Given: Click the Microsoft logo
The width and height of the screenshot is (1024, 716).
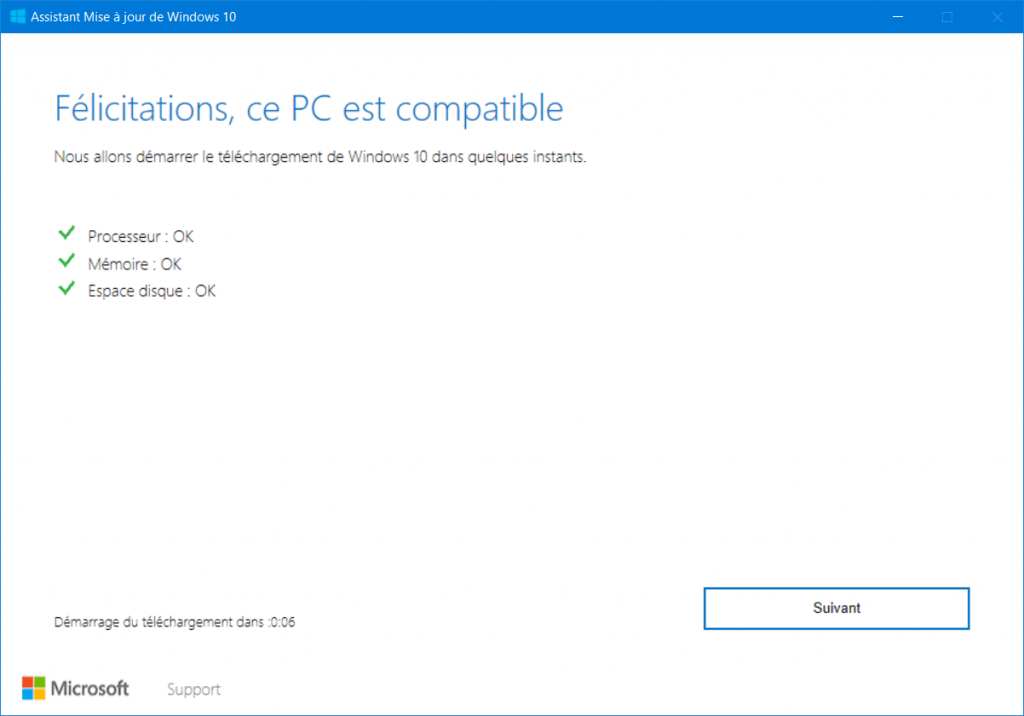Looking at the screenshot, I should tap(75, 689).
